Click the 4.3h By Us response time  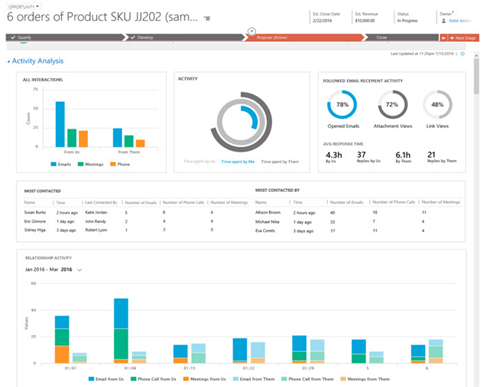pos(334,157)
